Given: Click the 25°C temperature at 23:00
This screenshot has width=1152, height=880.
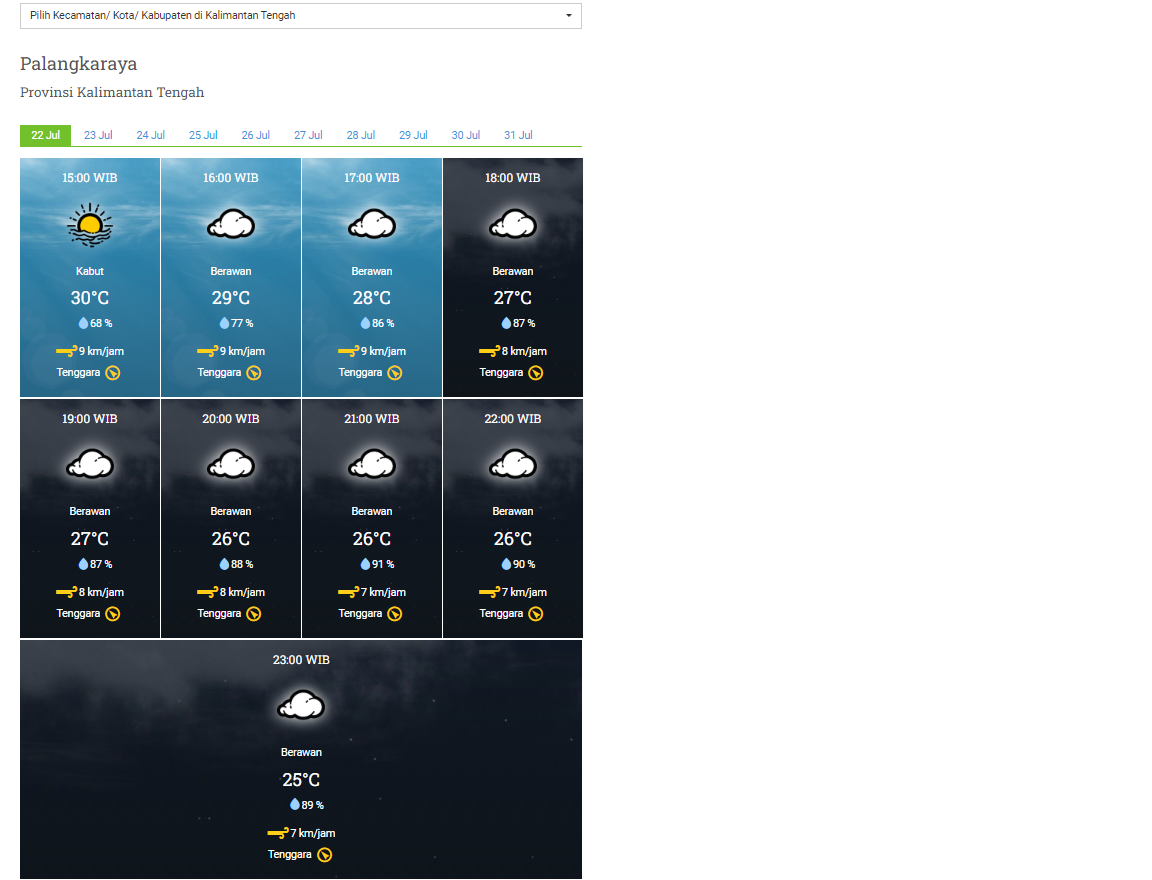Looking at the screenshot, I should click(x=301, y=780).
